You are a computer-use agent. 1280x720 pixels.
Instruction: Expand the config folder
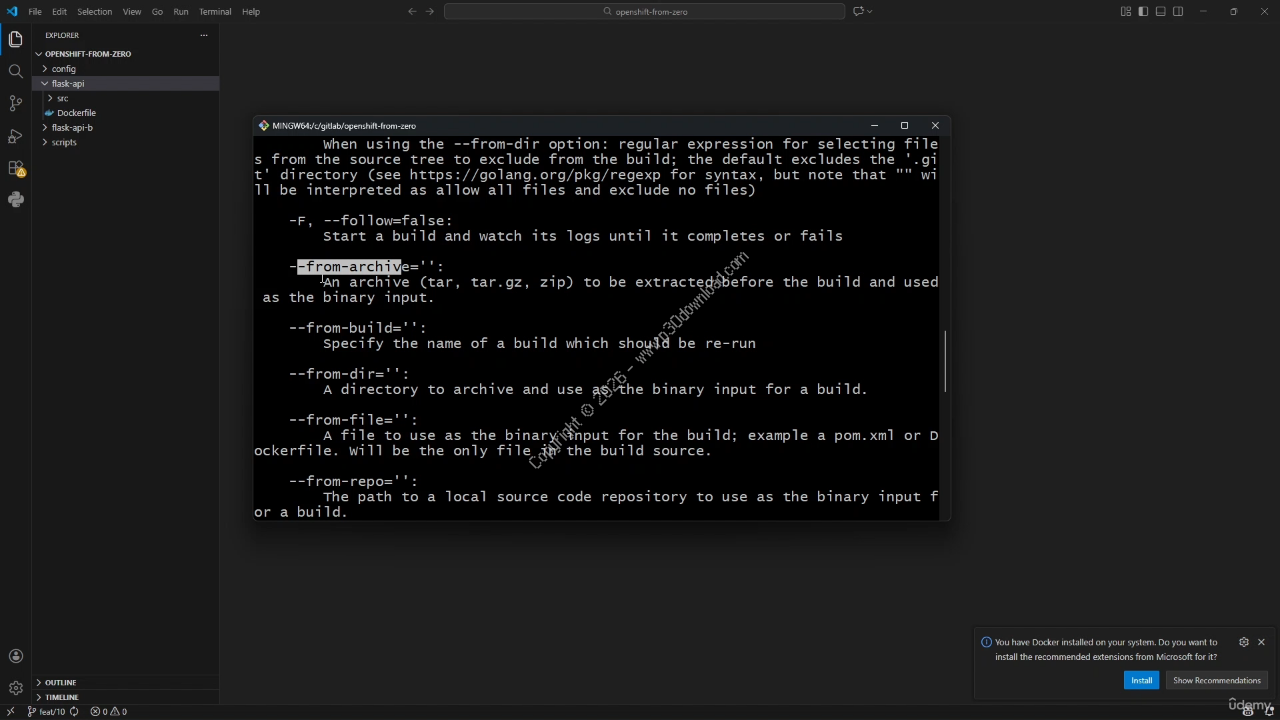coord(63,69)
